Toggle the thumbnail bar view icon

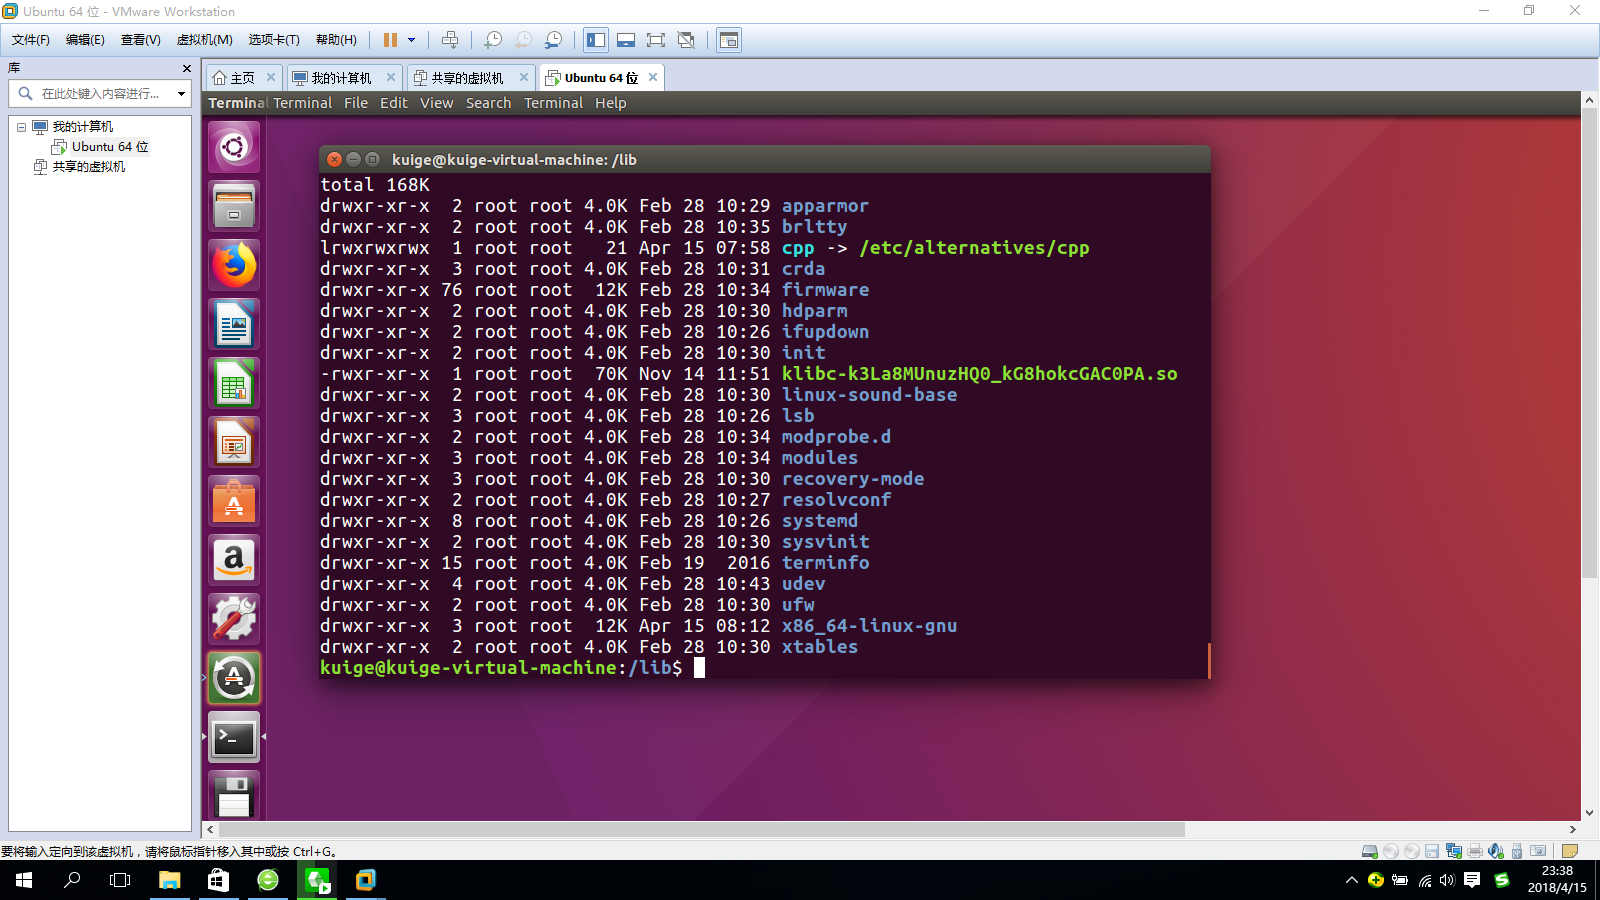pyautogui.click(x=626, y=40)
